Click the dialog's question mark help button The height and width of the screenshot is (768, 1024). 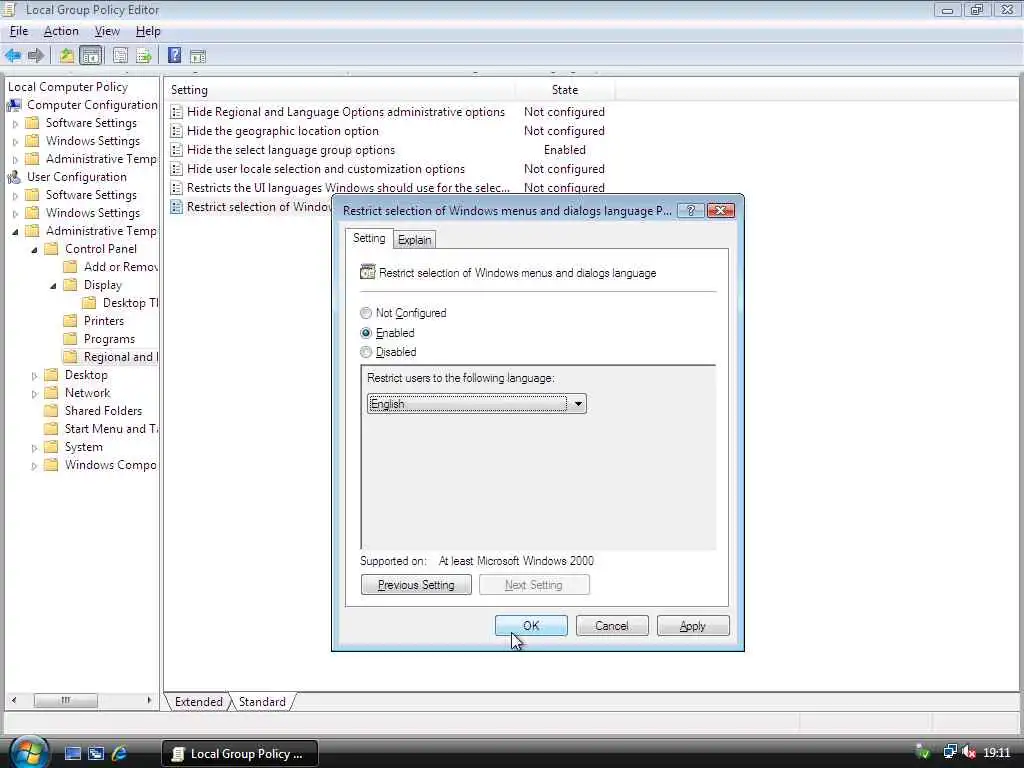point(690,210)
